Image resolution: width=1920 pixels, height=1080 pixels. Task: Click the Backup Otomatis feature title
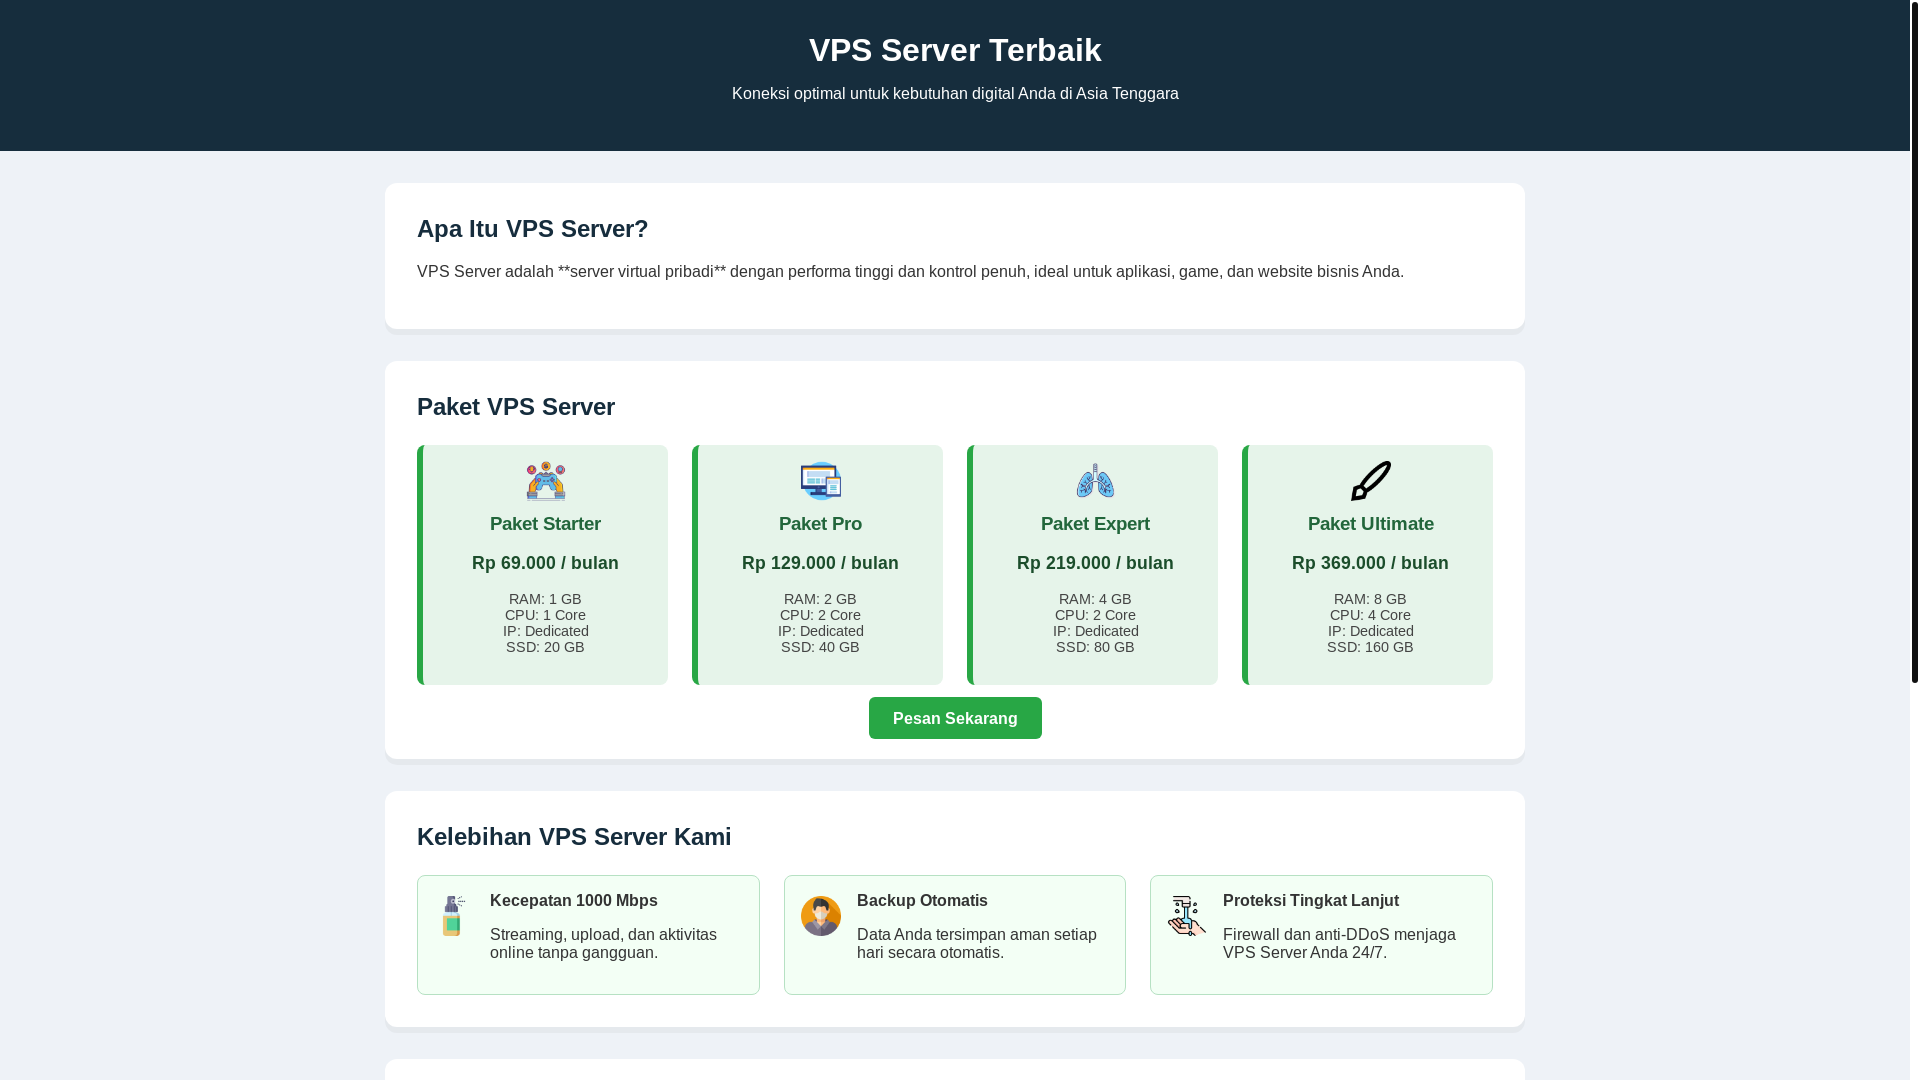click(922, 901)
